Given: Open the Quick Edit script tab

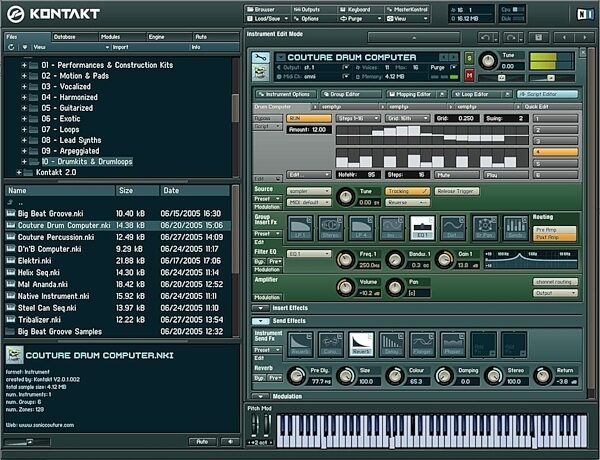Looking at the screenshot, I should point(551,107).
